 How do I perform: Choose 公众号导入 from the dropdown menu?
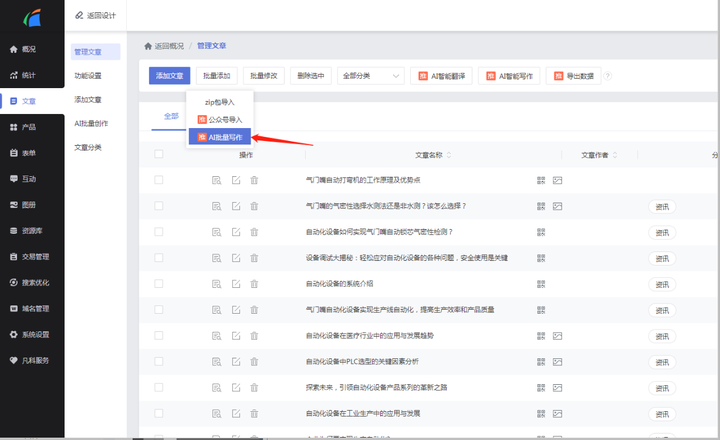click(220, 119)
